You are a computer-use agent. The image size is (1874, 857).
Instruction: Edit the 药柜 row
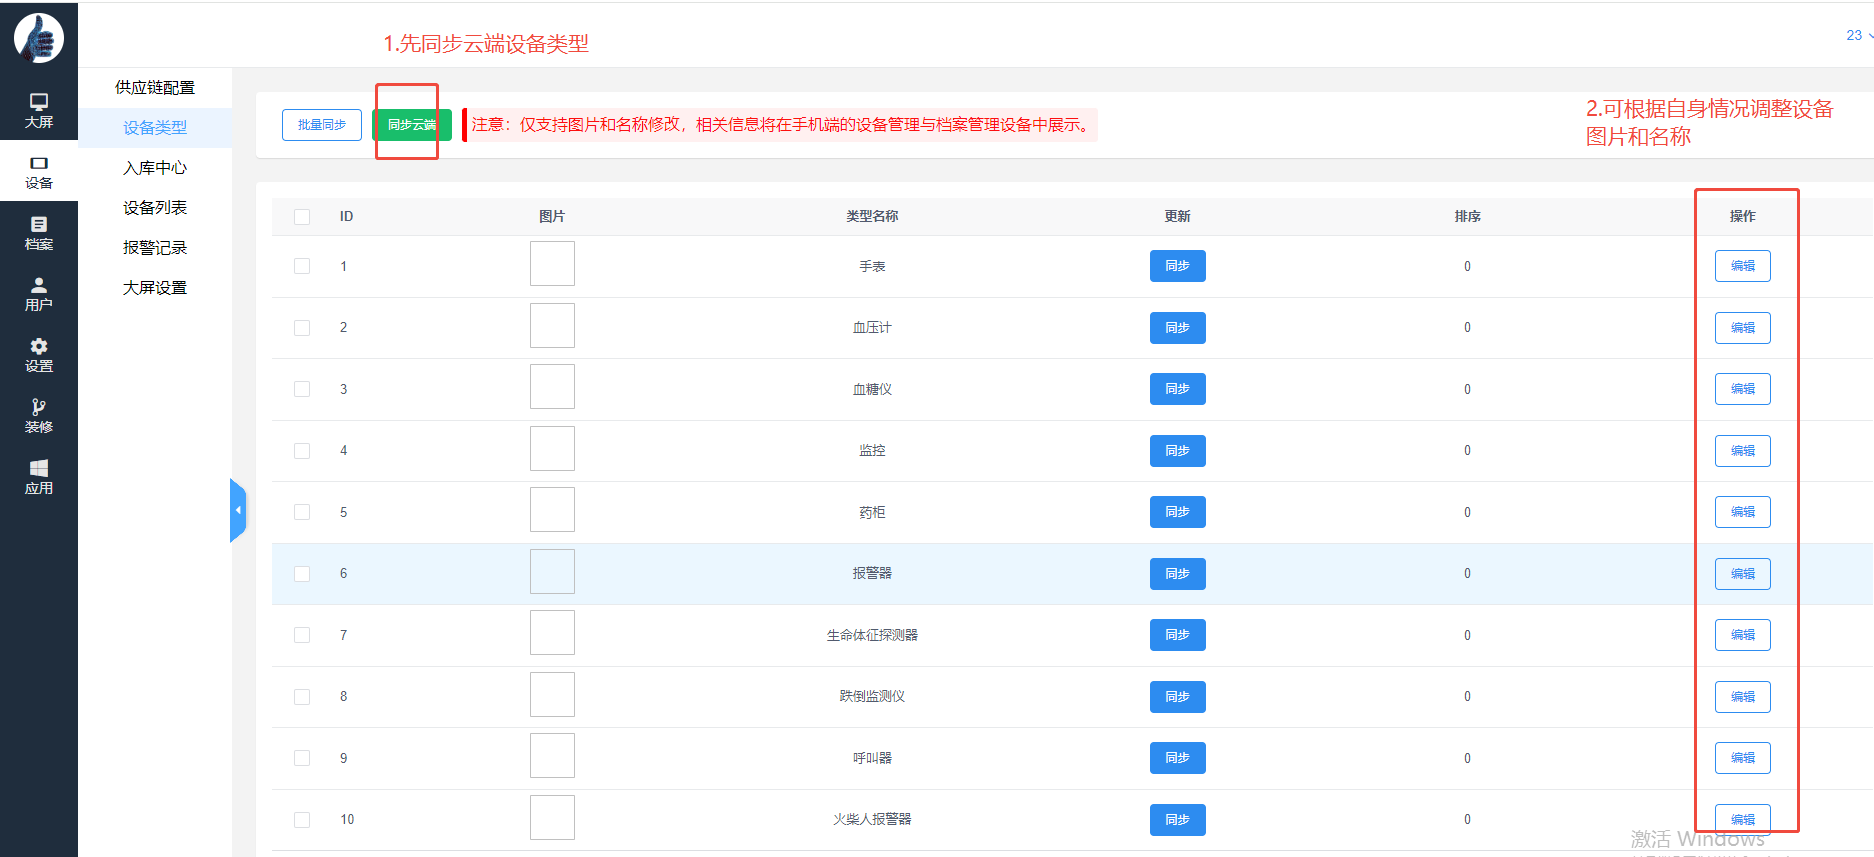(1743, 512)
